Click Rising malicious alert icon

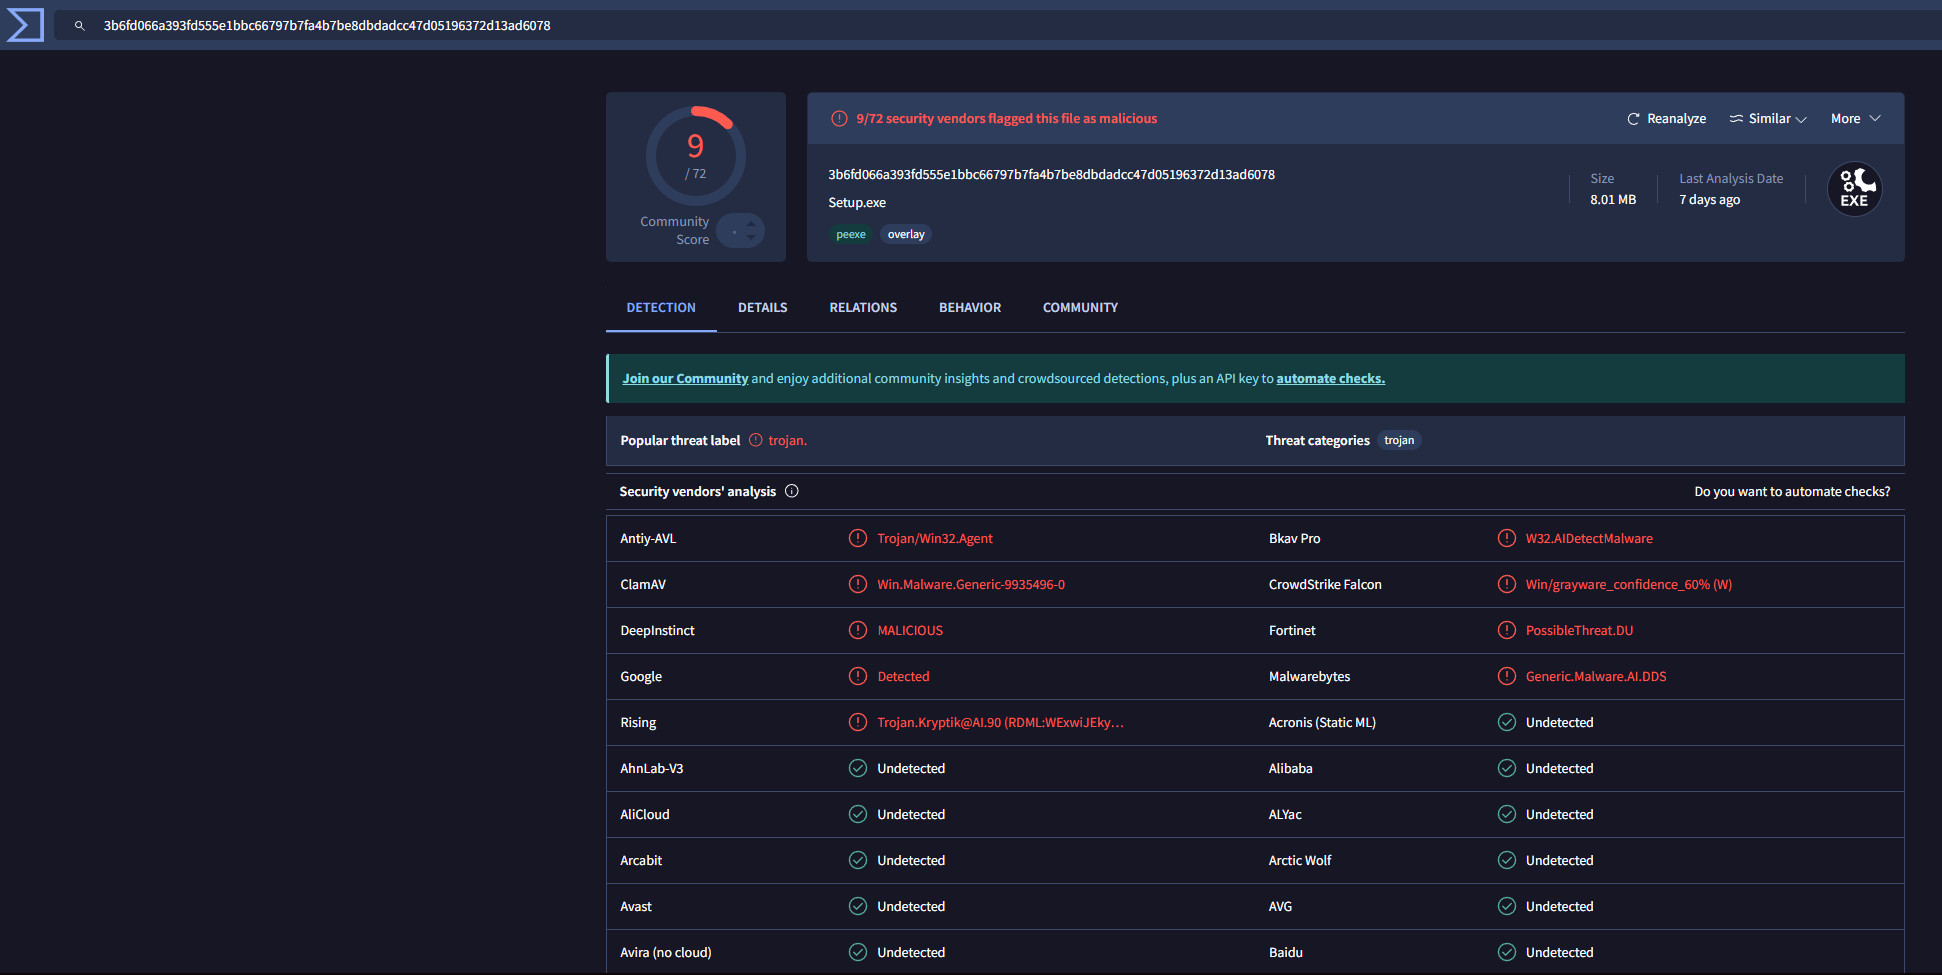coord(858,722)
